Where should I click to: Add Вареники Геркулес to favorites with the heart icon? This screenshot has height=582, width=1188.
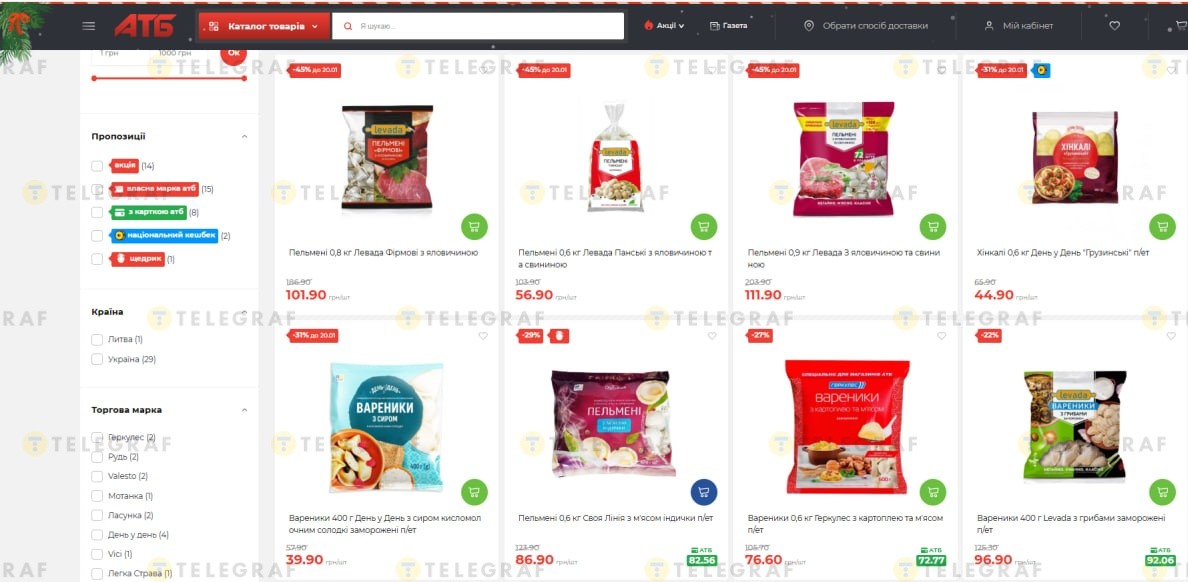(x=941, y=336)
